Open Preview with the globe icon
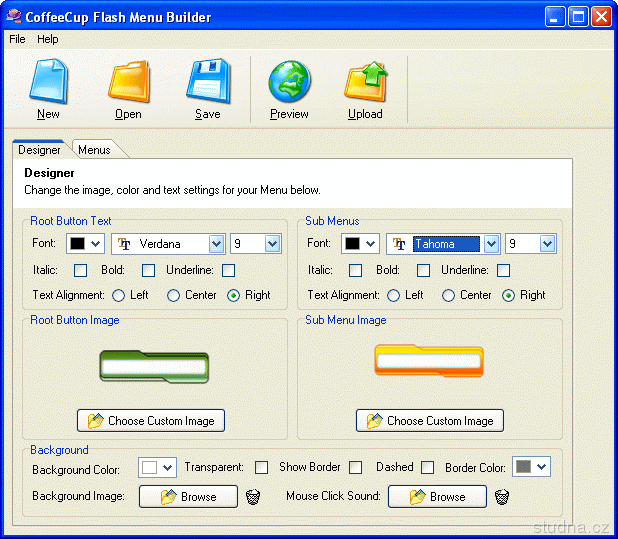 coord(289,81)
